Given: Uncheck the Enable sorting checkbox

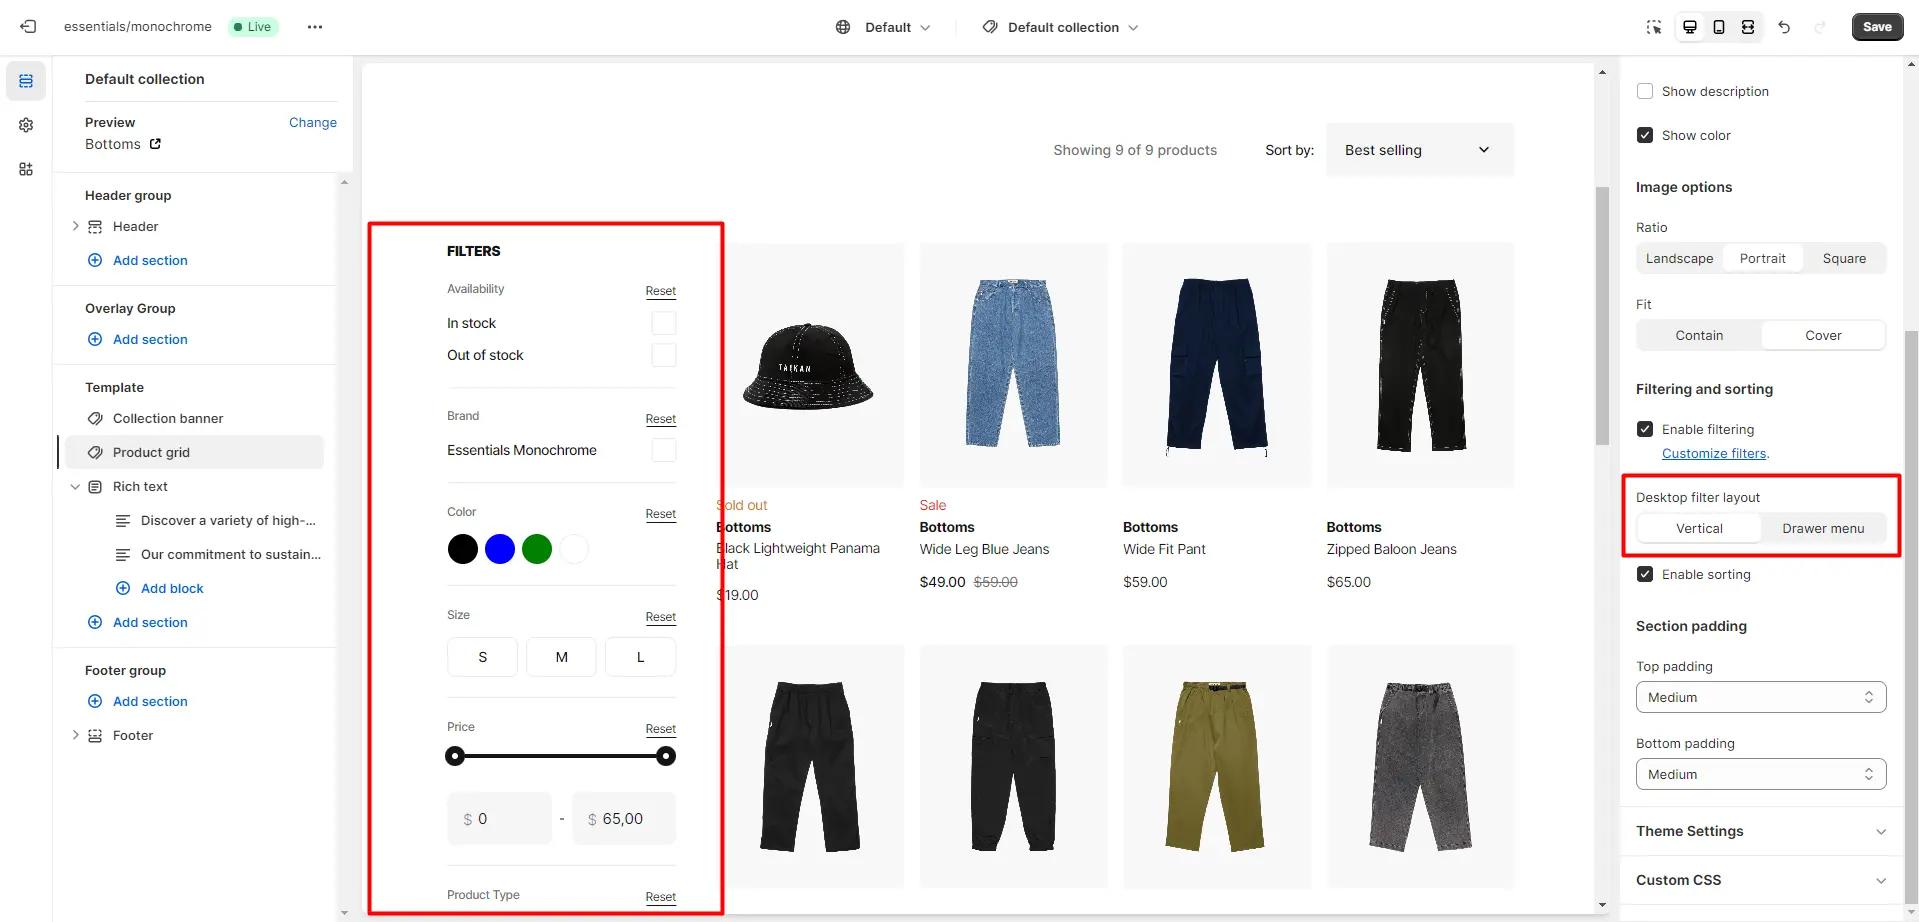Looking at the screenshot, I should click(x=1645, y=574).
